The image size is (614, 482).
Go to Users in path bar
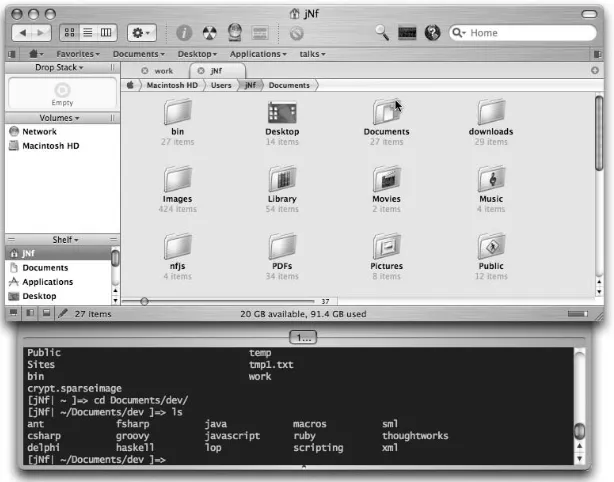(x=221, y=85)
